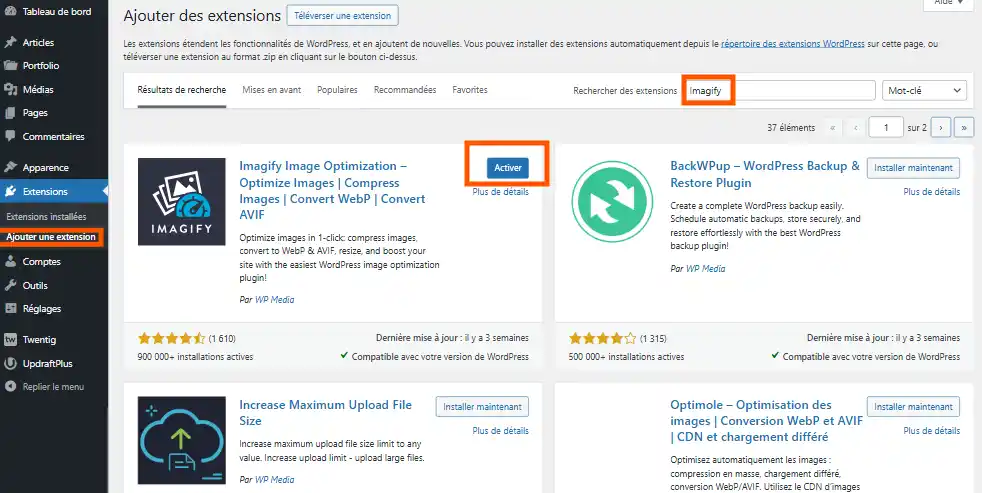Click the Comptes user icon
This screenshot has height=493, width=982.
point(10,262)
